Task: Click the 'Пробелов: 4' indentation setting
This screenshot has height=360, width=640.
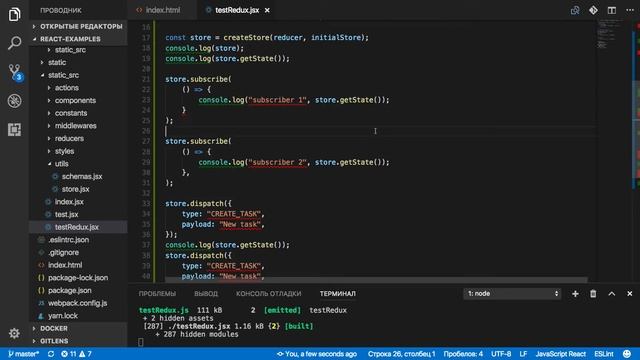Action: (x=463, y=354)
